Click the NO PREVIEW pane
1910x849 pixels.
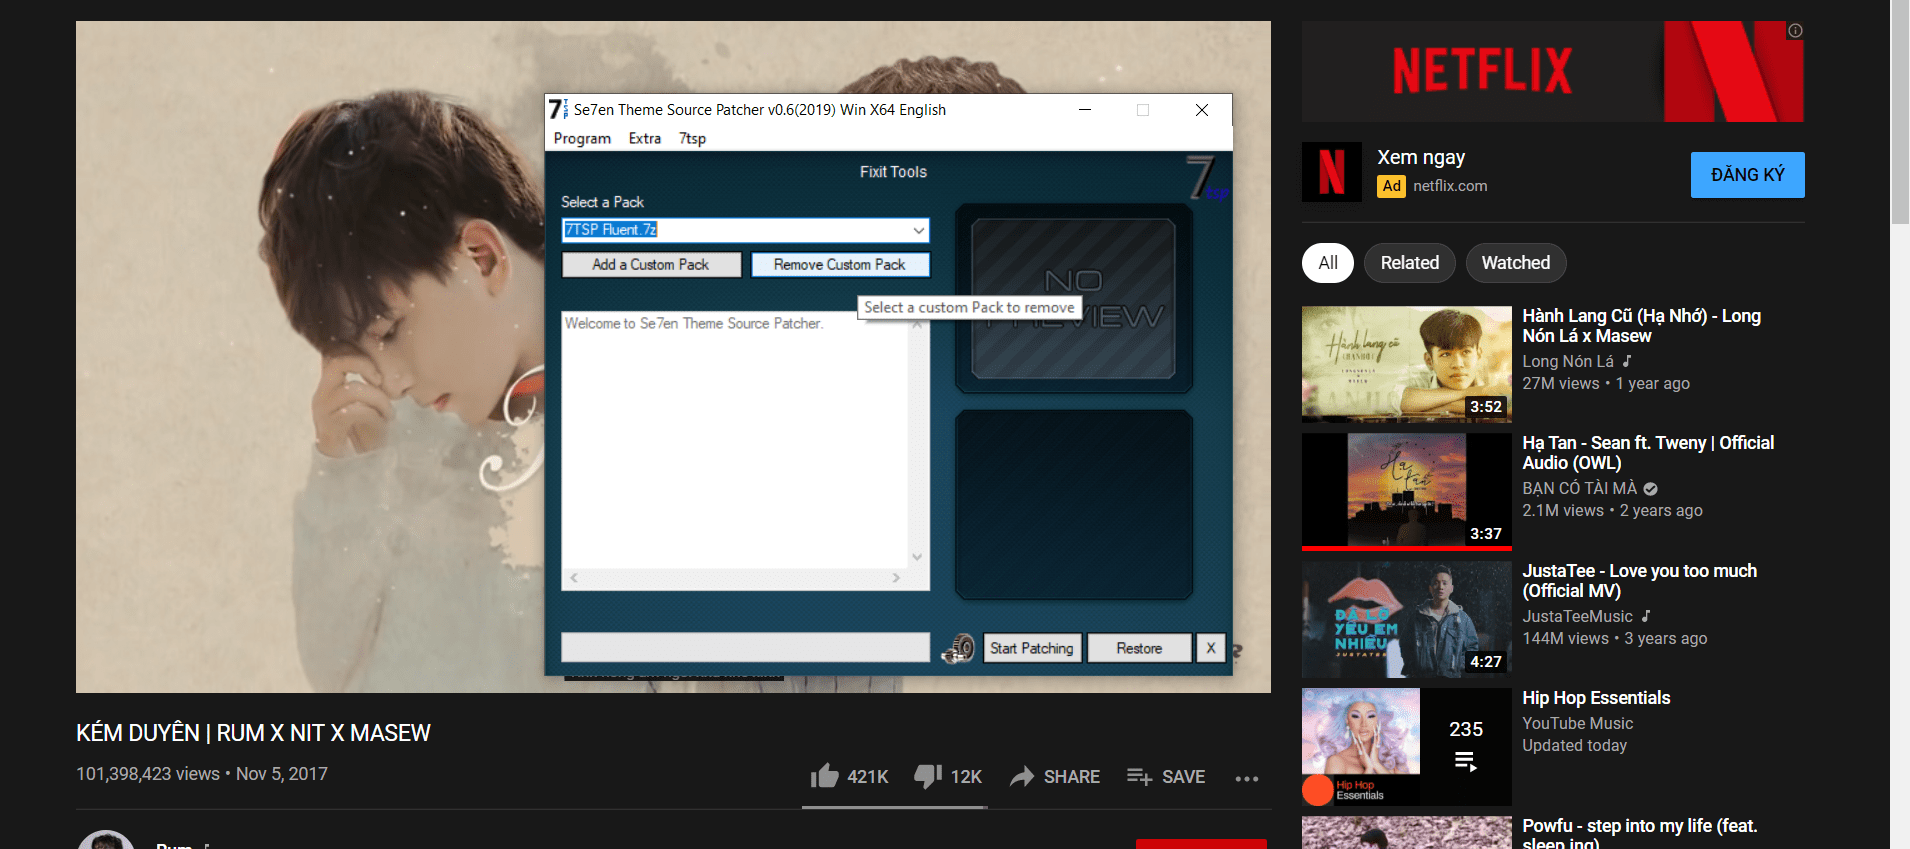pos(1074,299)
